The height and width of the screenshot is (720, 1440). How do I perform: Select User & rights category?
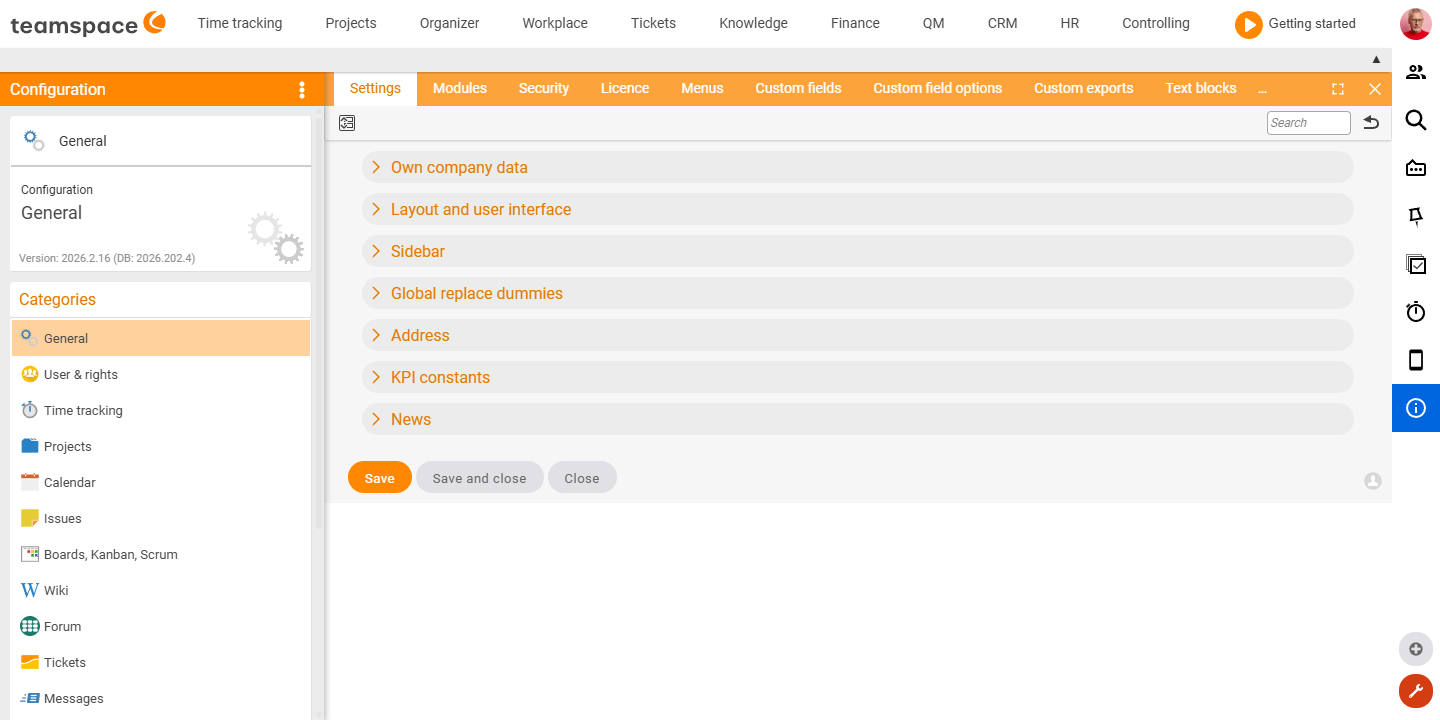[x=161, y=374]
